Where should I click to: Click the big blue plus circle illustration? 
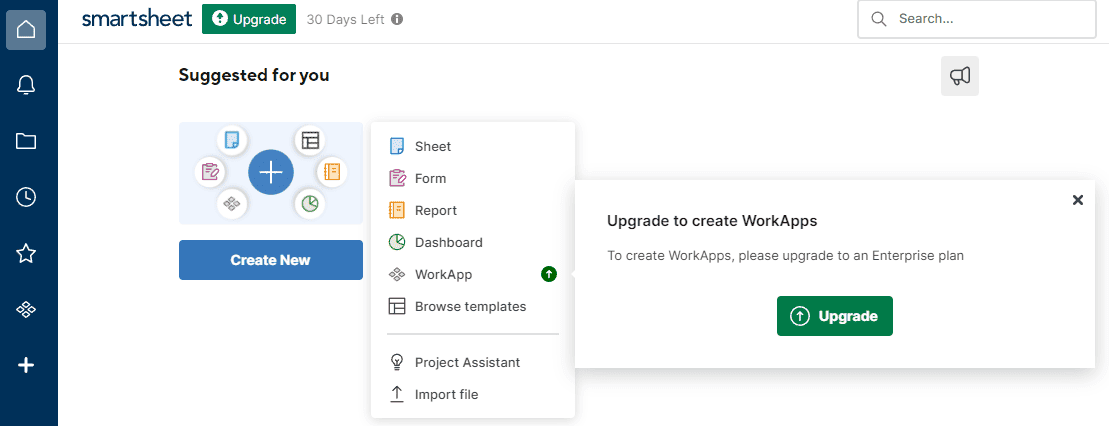coord(271,172)
